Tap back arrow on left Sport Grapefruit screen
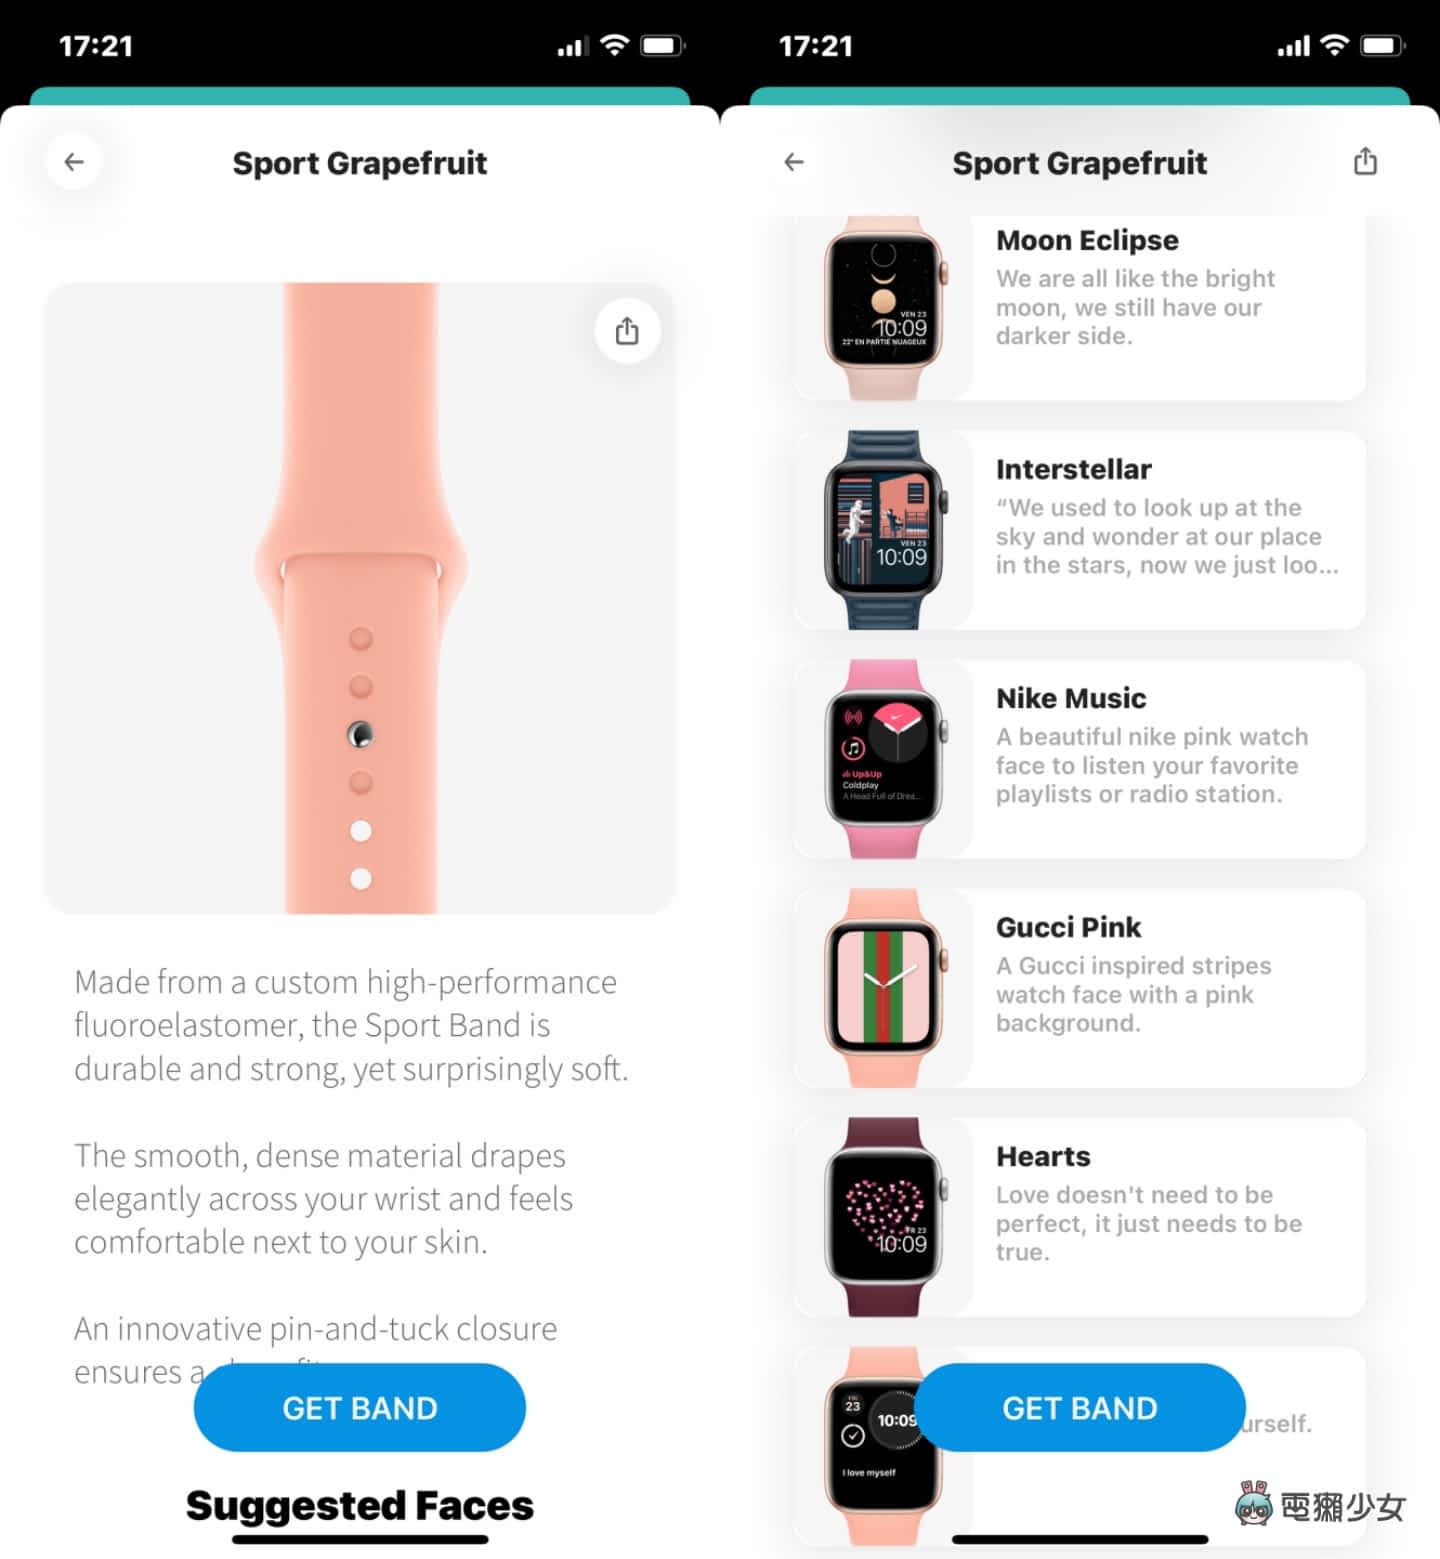This screenshot has height=1559, width=1440. pos(74,162)
